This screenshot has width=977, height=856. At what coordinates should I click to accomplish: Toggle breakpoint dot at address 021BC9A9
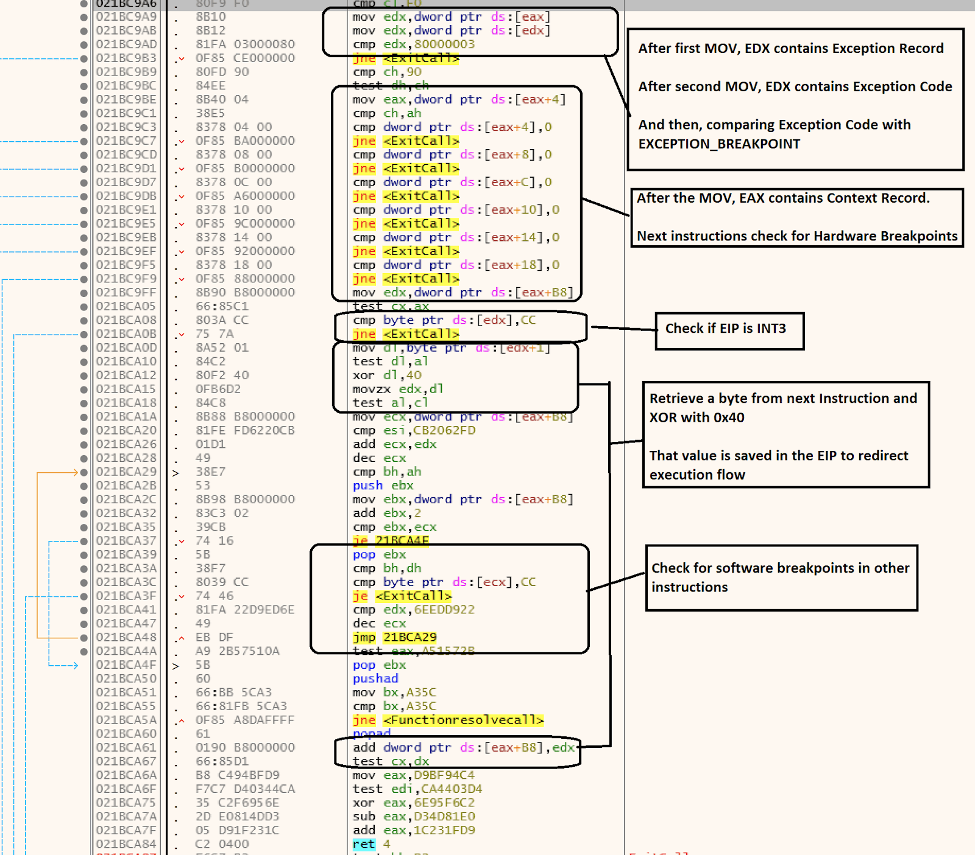tap(84, 17)
